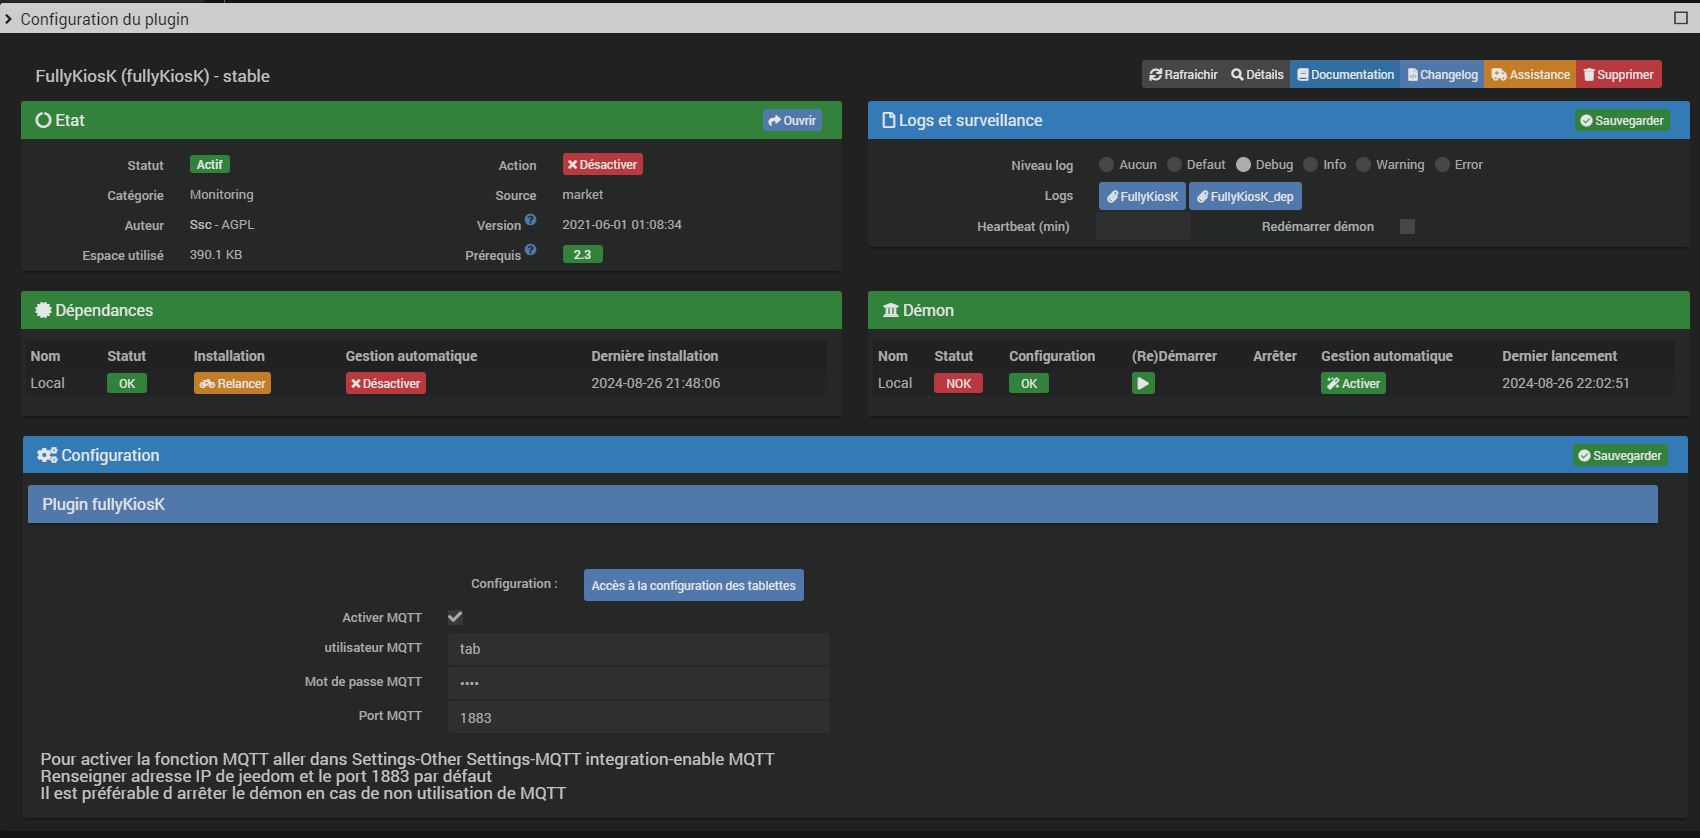
Task: Click last launch date 2024-08-26 22:02:51
Action: [x=1566, y=383]
